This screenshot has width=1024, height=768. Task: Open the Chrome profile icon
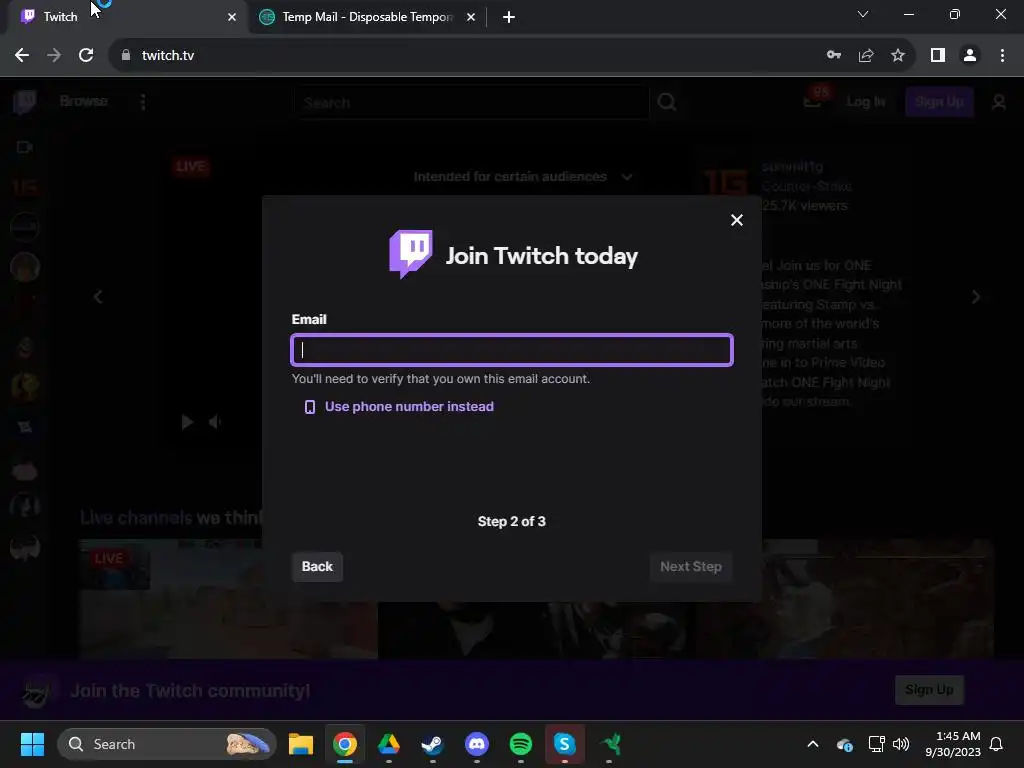(x=970, y=55)
